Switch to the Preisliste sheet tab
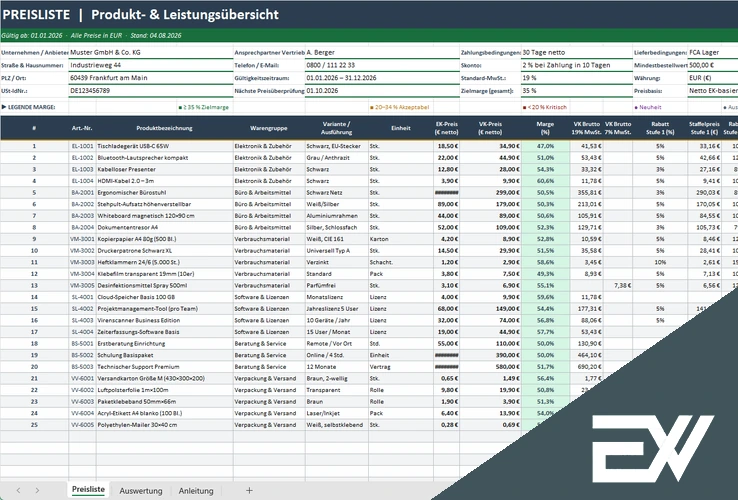The image size is (738, 500). click(x=88, y=490)
